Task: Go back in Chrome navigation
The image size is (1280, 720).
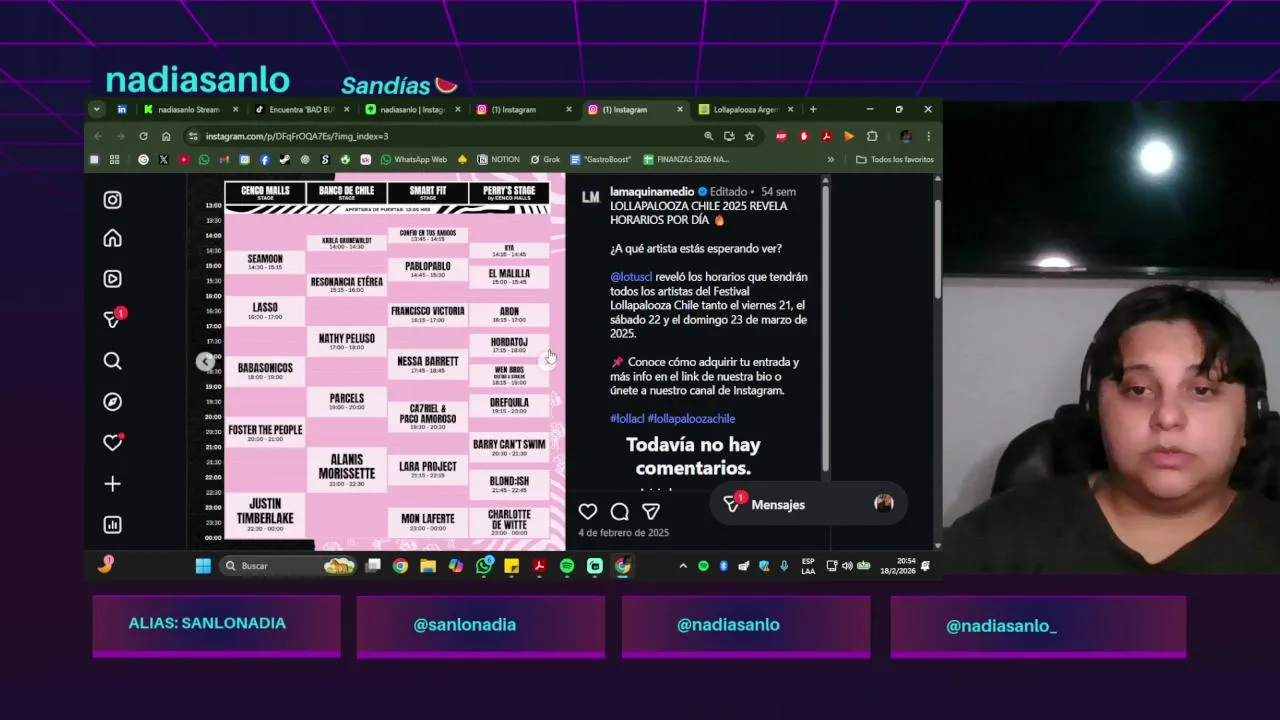Action: click(98, 136)
